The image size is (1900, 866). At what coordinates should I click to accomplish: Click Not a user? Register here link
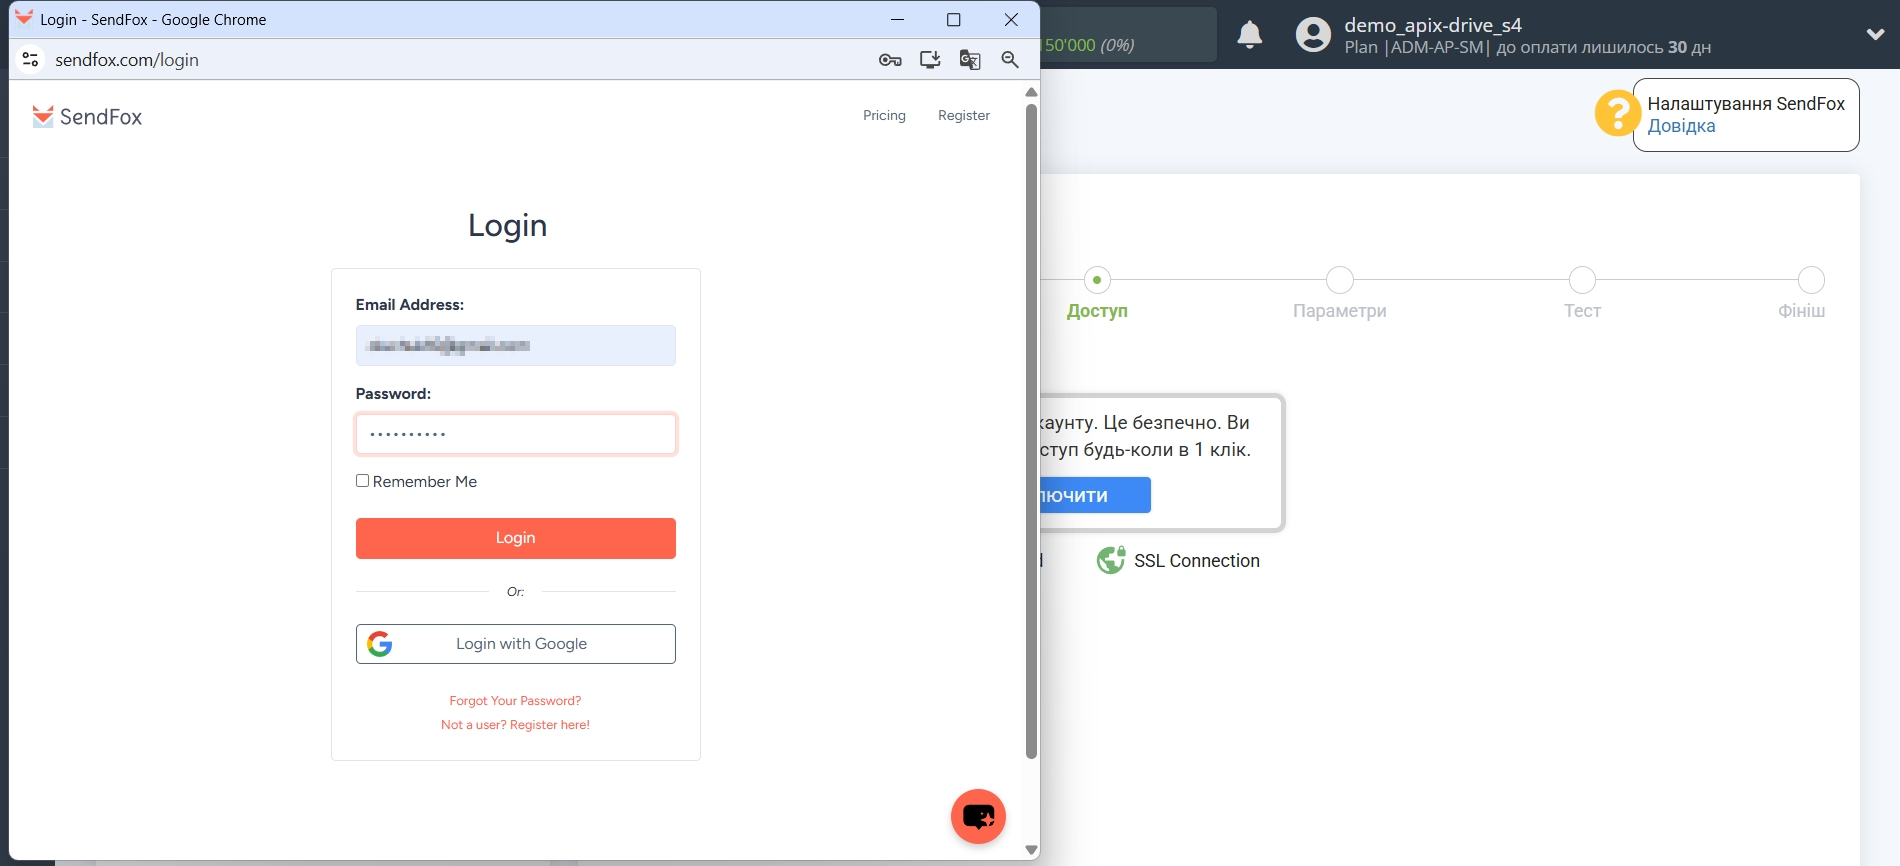515,725
